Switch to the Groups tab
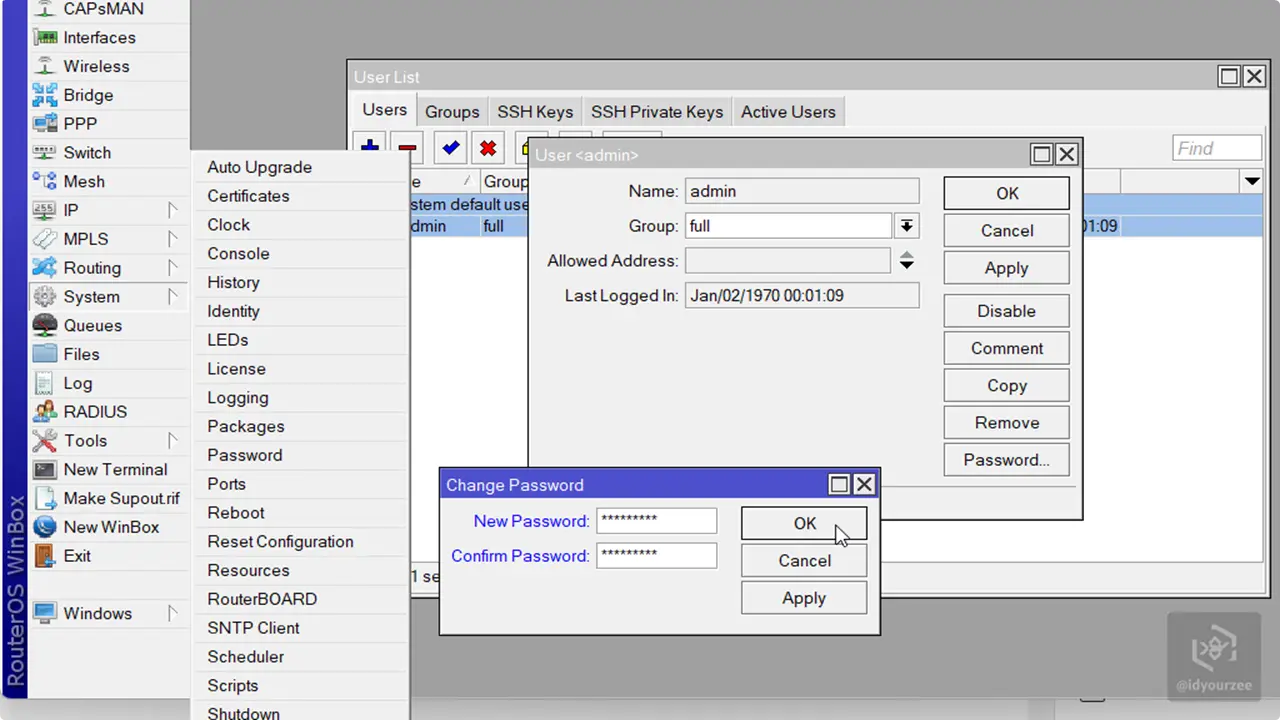1280x720 pixels. (x=452, y=112)
